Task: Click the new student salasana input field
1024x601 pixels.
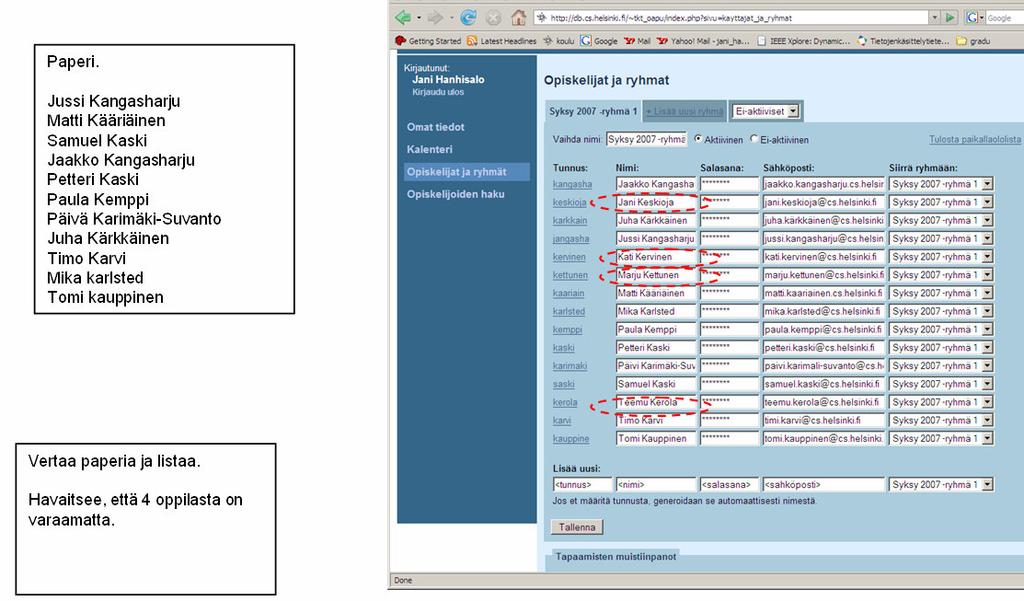Action: tap(729, 485)
